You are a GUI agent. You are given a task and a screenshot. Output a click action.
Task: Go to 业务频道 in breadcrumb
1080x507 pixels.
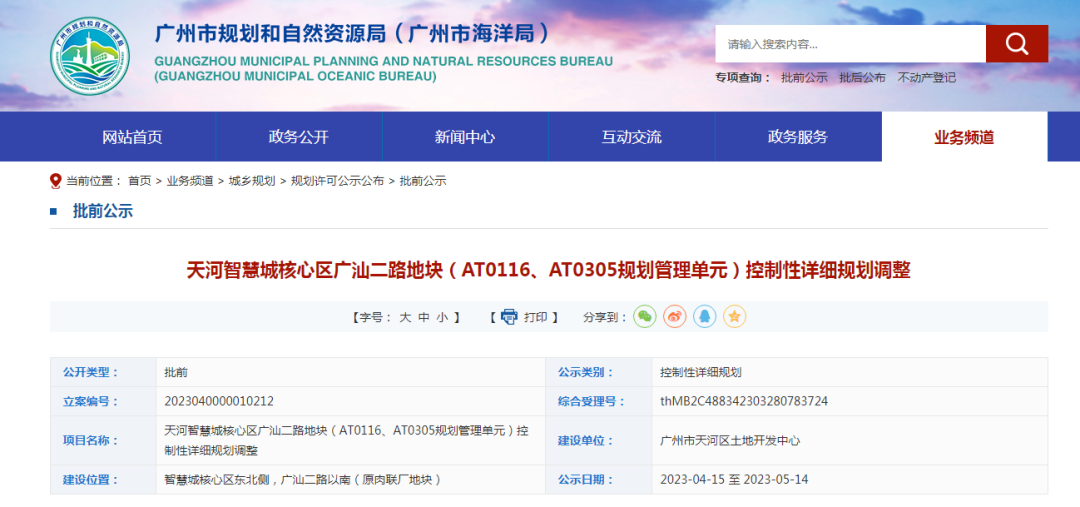(x=190, y=181)
